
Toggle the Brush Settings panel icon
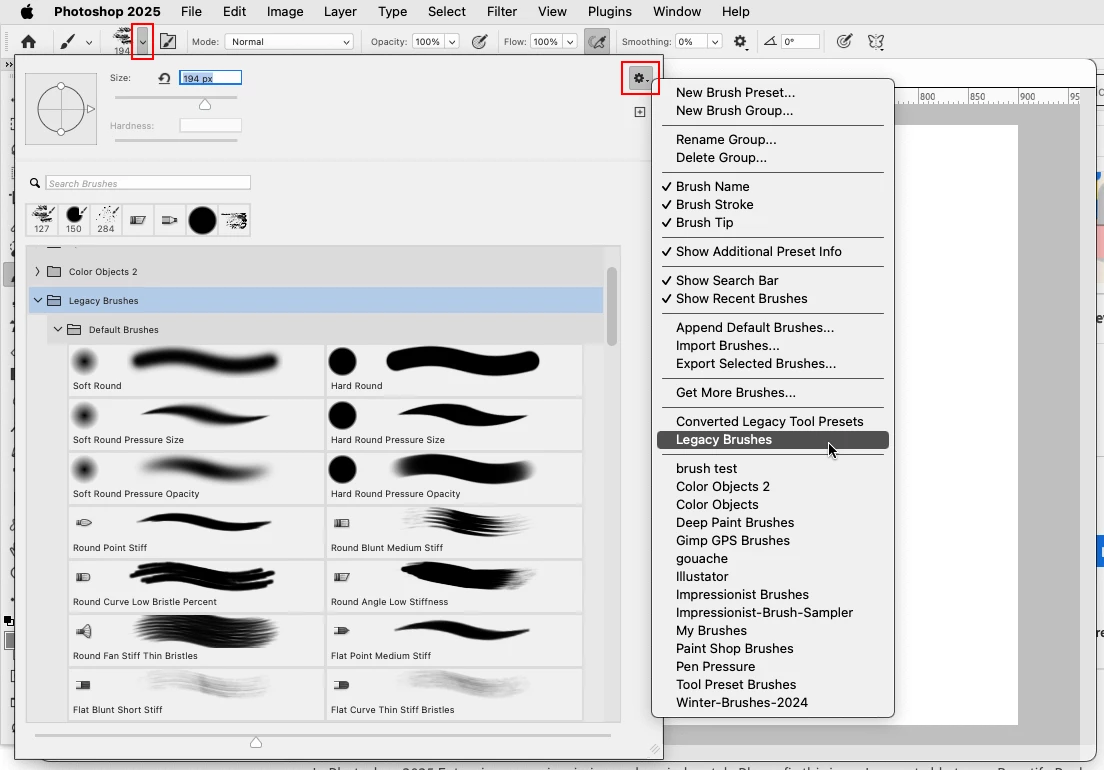(168, 42)
